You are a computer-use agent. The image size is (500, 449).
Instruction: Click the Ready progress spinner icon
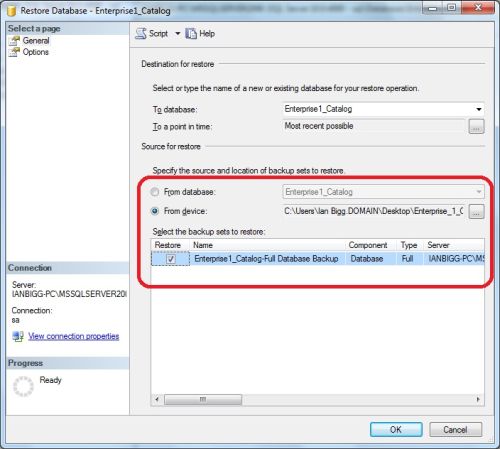23,386
